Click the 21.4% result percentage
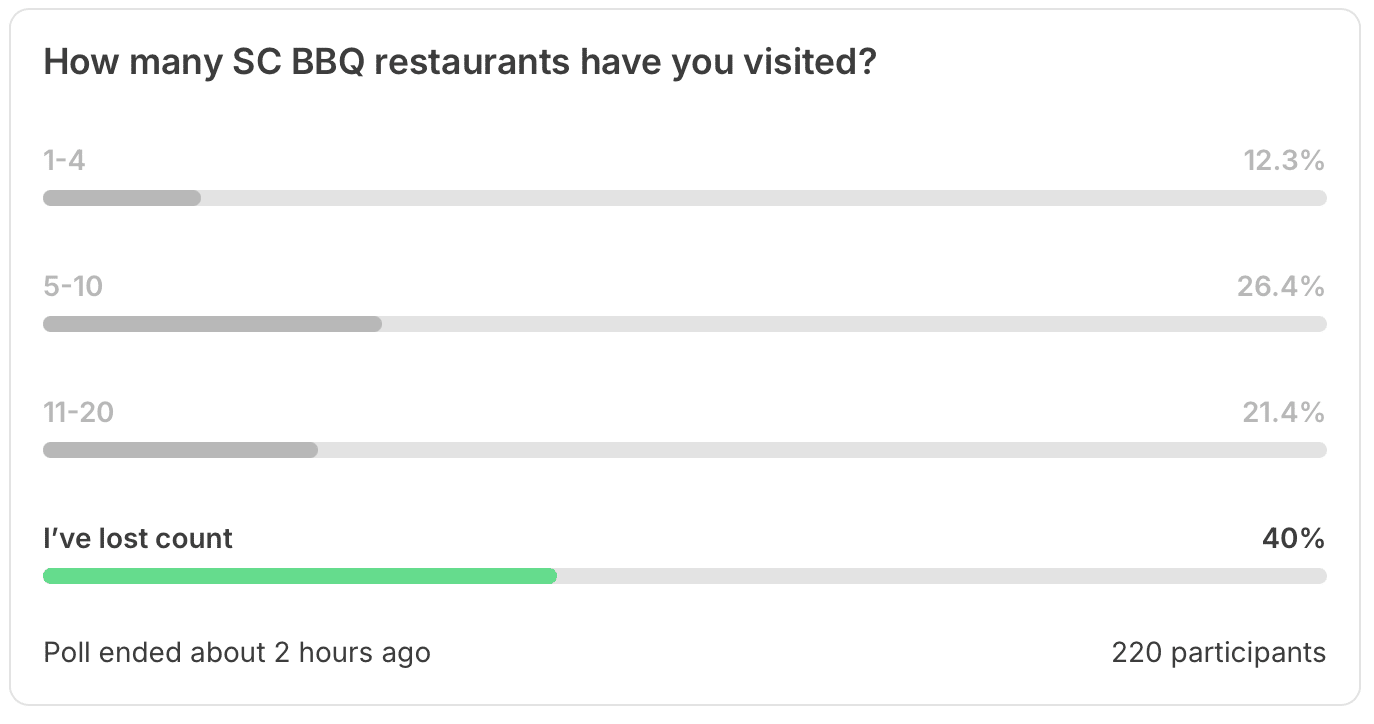The width and height of the screenshot is (1374, 724). tap(1284, 412)
